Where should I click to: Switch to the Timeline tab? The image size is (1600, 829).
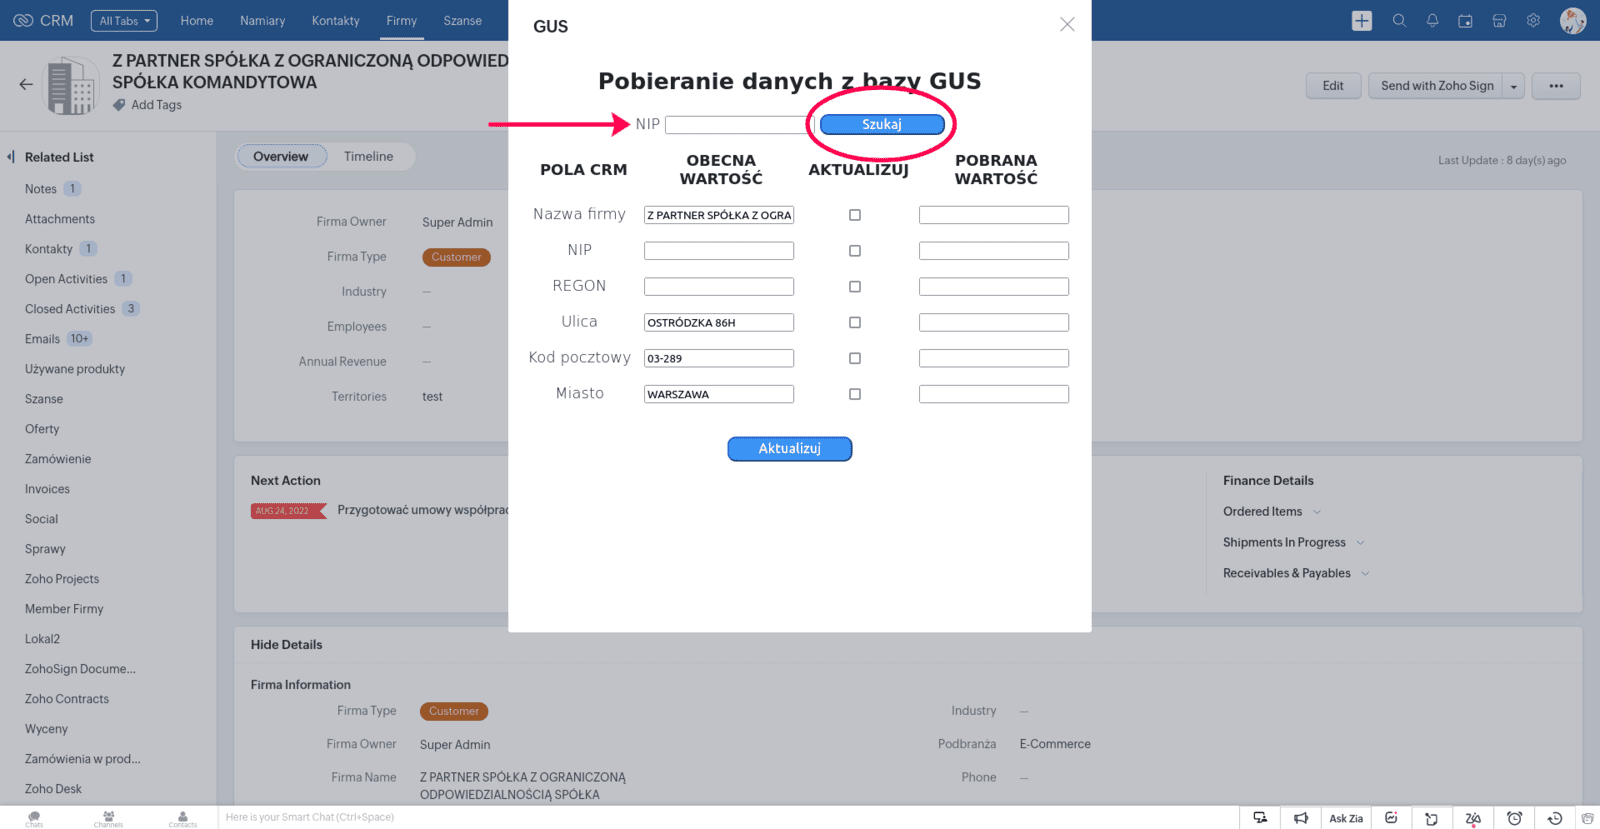click(x=368, y=157)
